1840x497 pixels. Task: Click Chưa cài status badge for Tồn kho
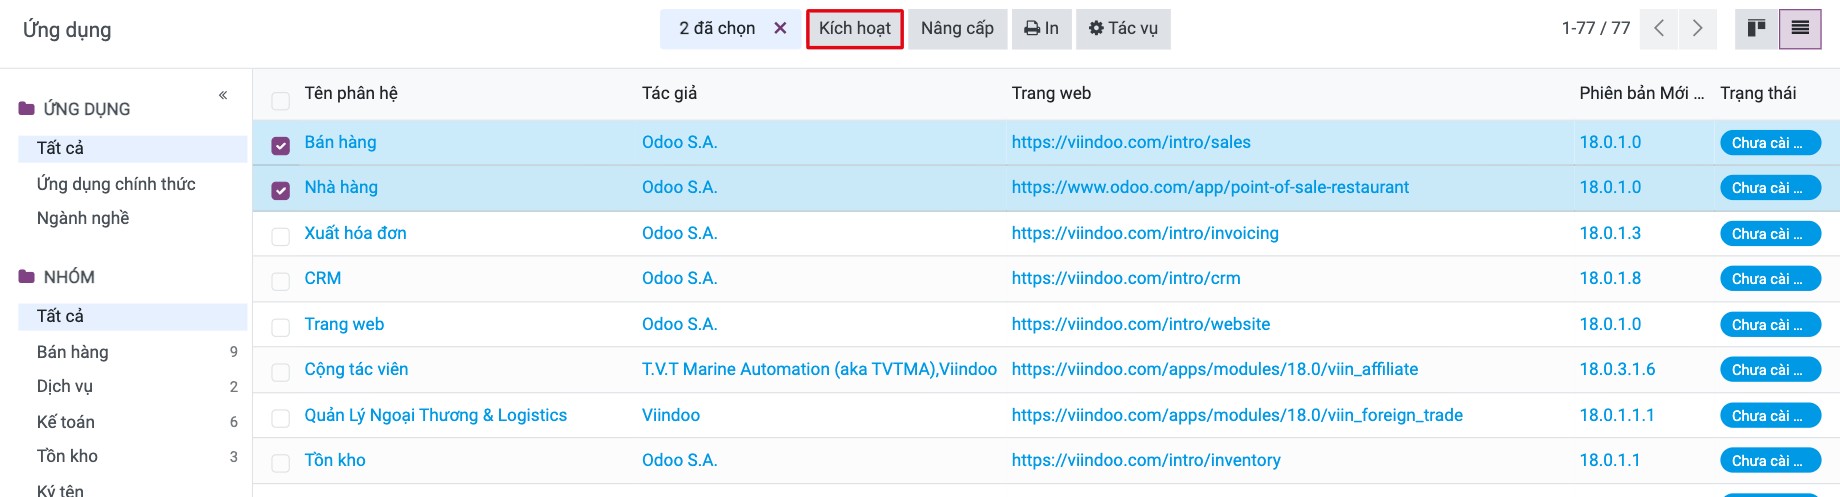point(1770,461)
